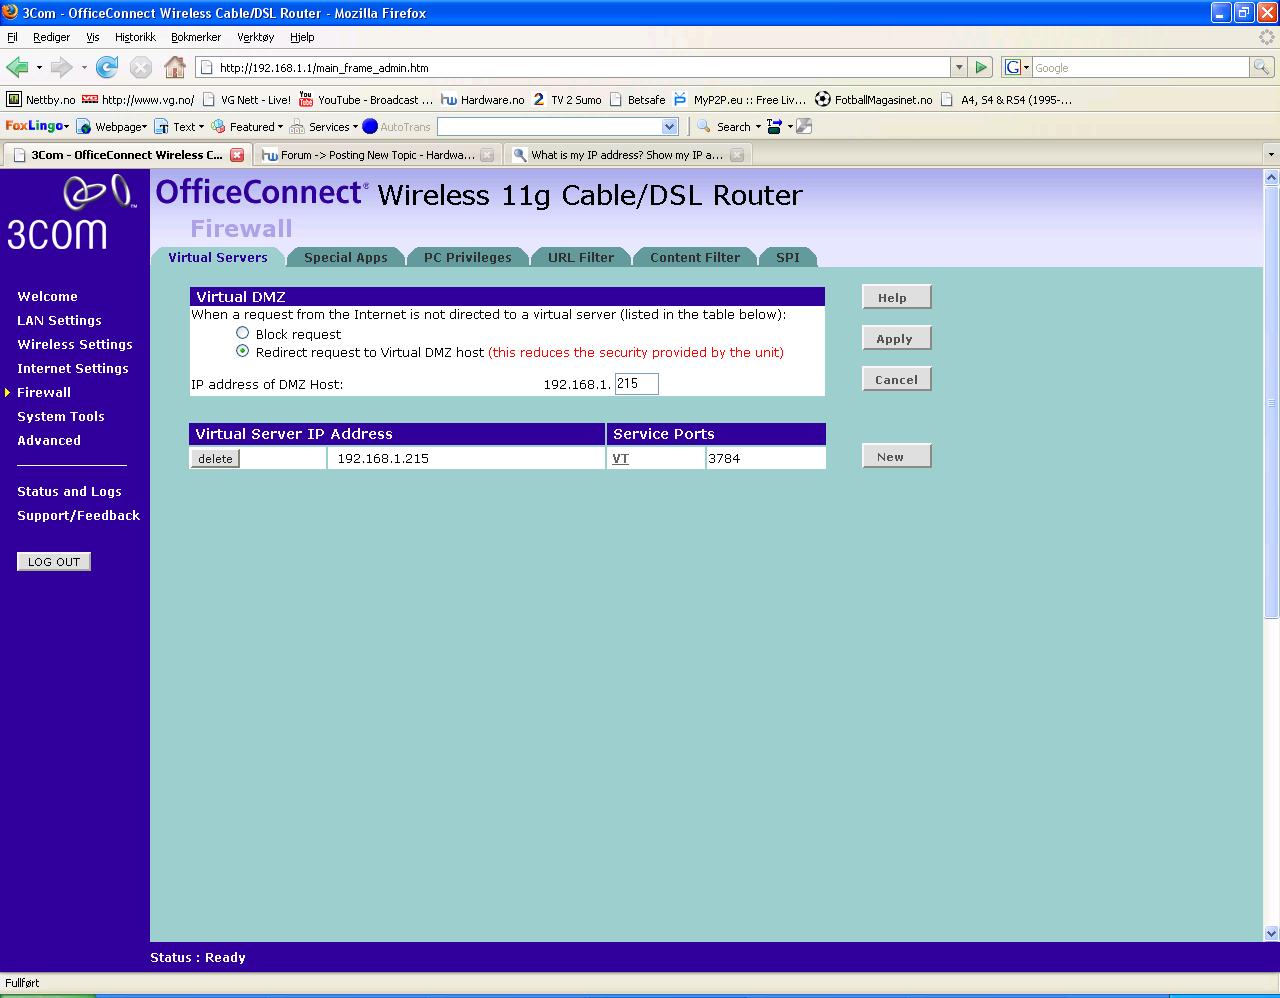Click the Stop loading icon
Screen dimensions: 1280x998
pos(141,67)
